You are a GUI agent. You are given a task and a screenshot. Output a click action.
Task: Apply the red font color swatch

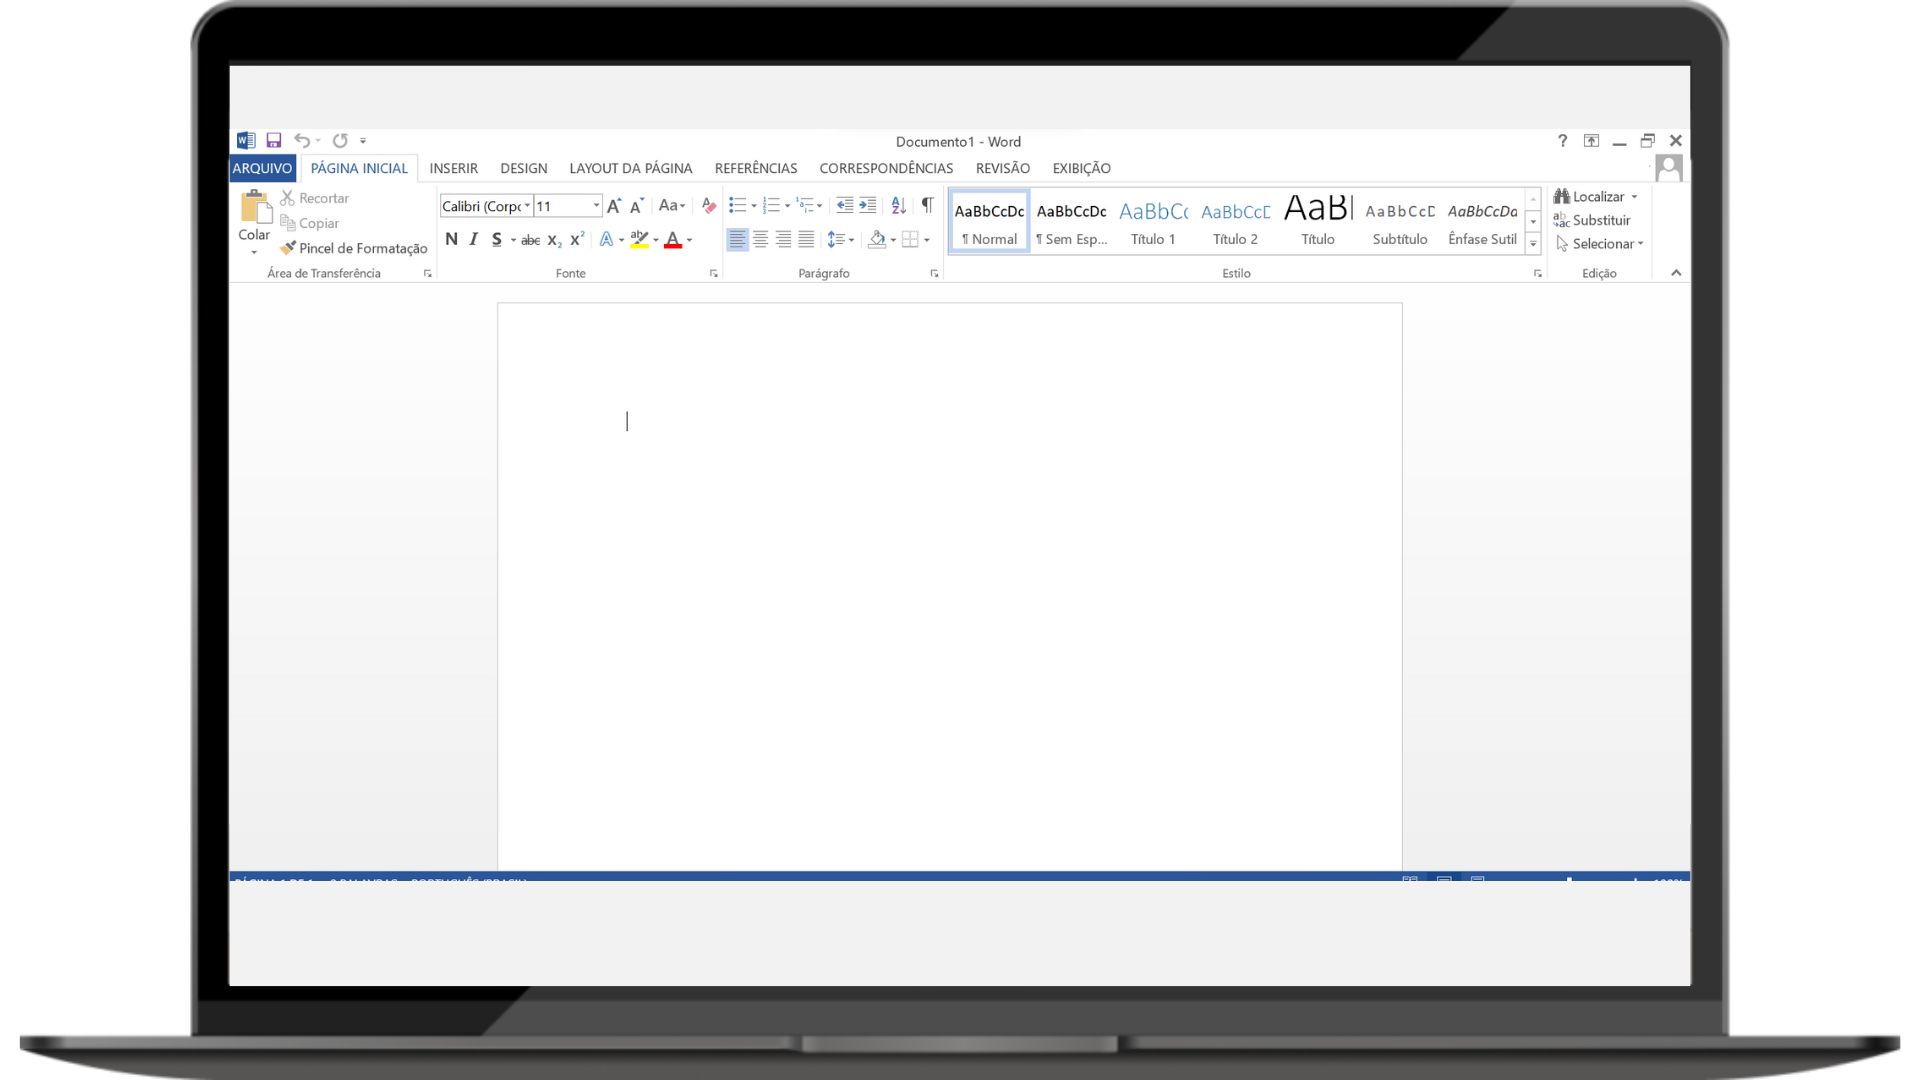tap(673, 240)
